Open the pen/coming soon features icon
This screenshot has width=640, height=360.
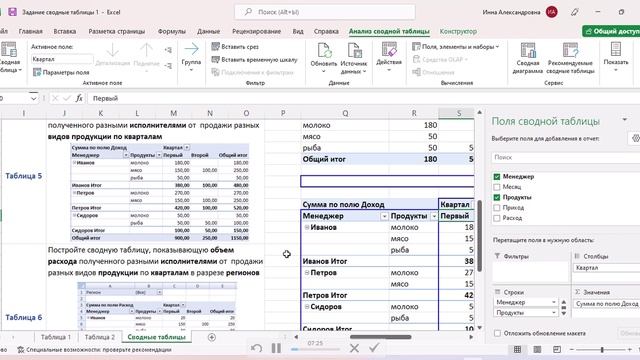click(575, 12)
